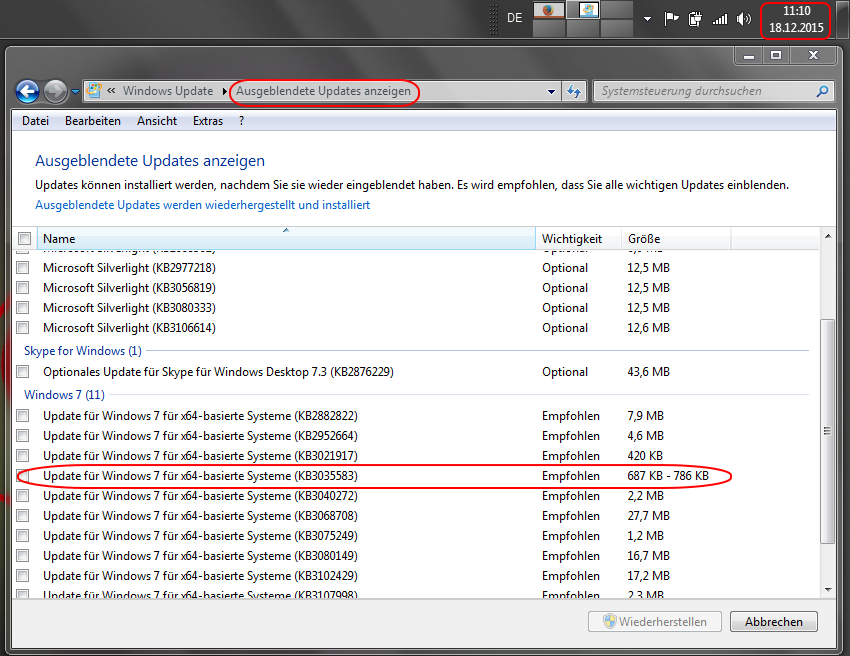Screen dimensions: 850x656
Task: Tick the Skype KB2876229 update checkbox
Action: click(23, 372)
